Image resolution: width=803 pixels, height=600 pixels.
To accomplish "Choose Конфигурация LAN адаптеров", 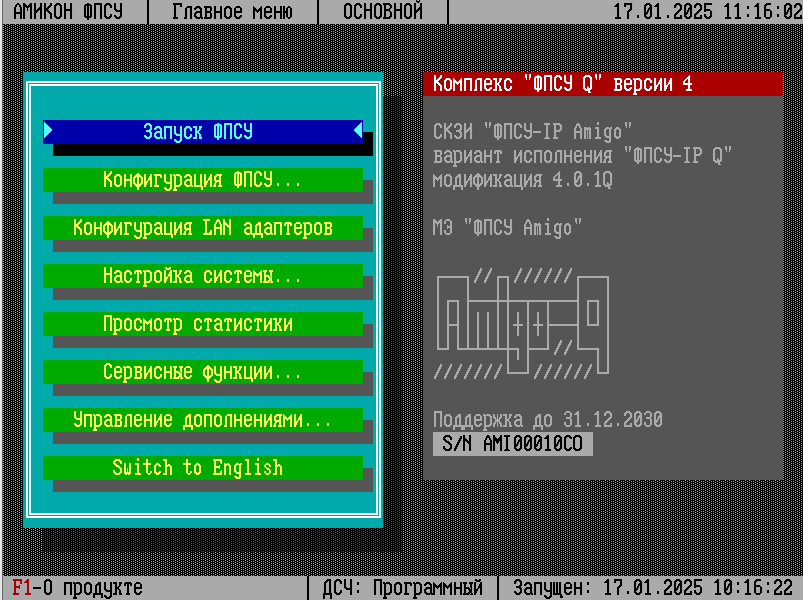I will pos(203,228).
